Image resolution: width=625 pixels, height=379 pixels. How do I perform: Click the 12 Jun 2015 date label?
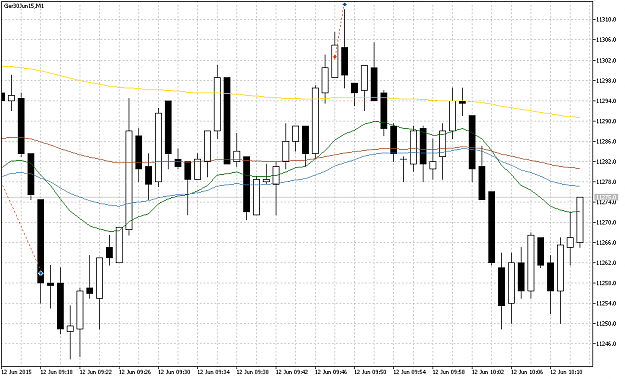coord(17,372)
